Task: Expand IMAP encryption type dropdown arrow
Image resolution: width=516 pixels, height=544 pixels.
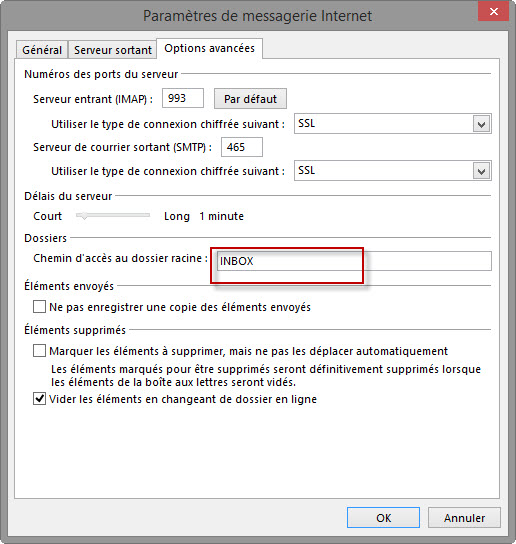Action: pos(481,124)
